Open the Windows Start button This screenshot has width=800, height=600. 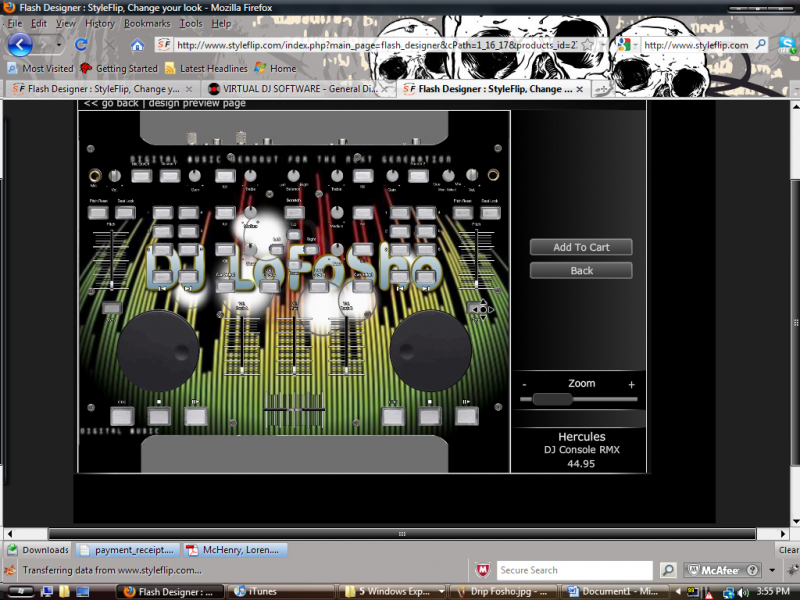pos(19,592)
